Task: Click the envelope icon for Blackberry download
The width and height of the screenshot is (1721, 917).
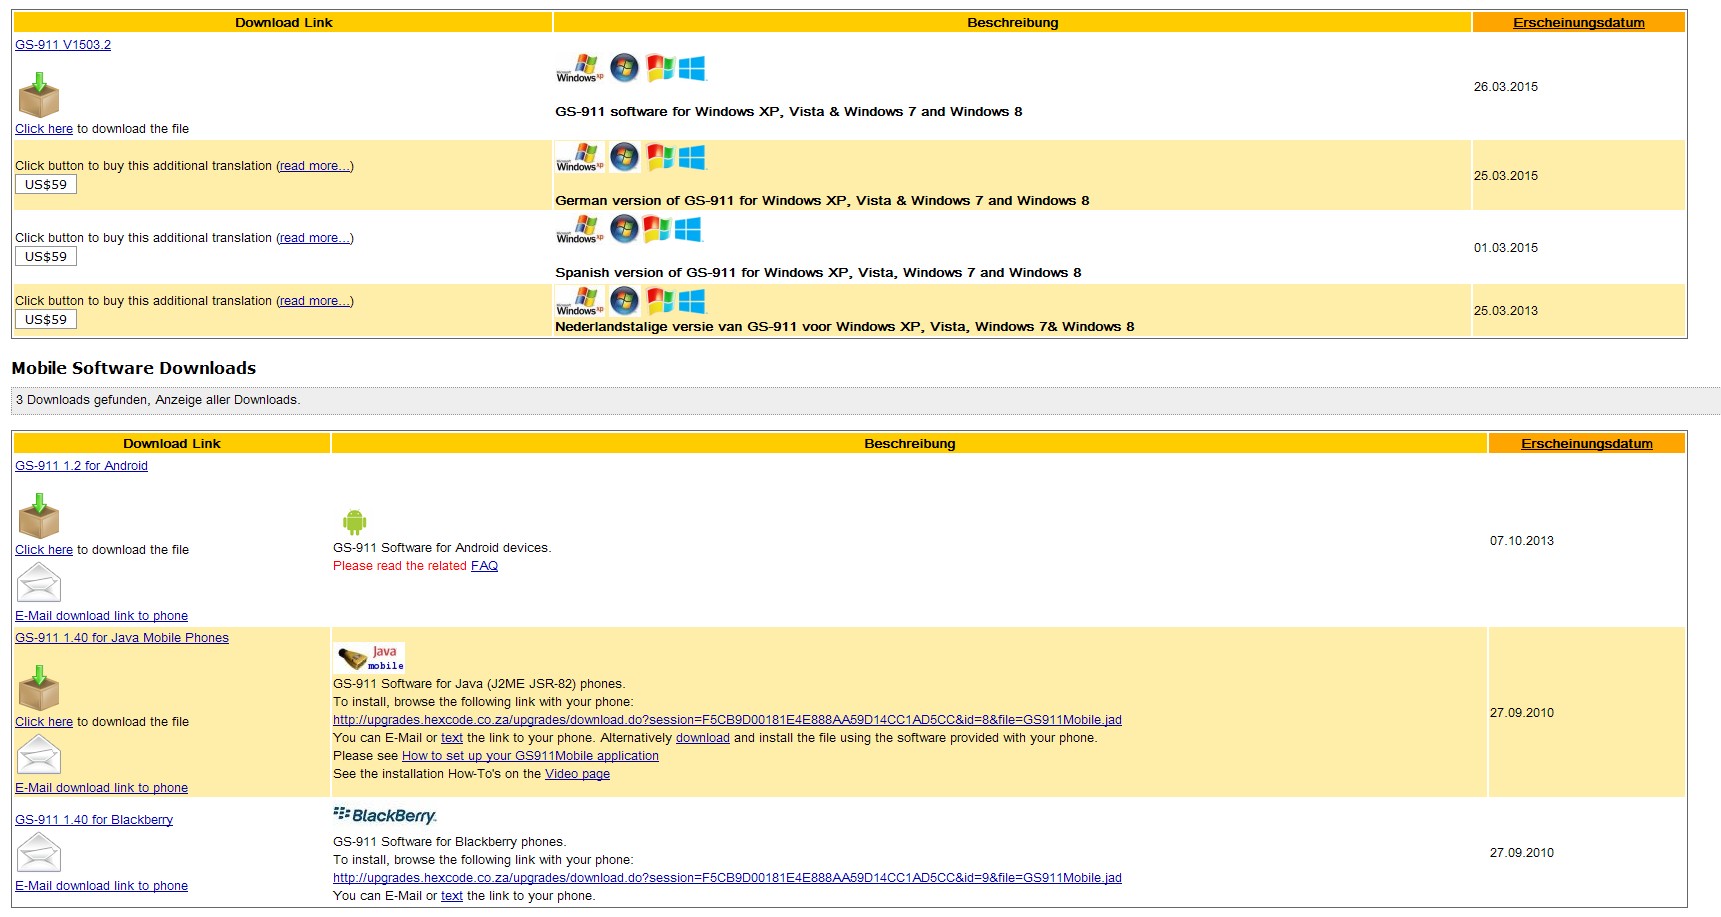Action: coord(39,853)
